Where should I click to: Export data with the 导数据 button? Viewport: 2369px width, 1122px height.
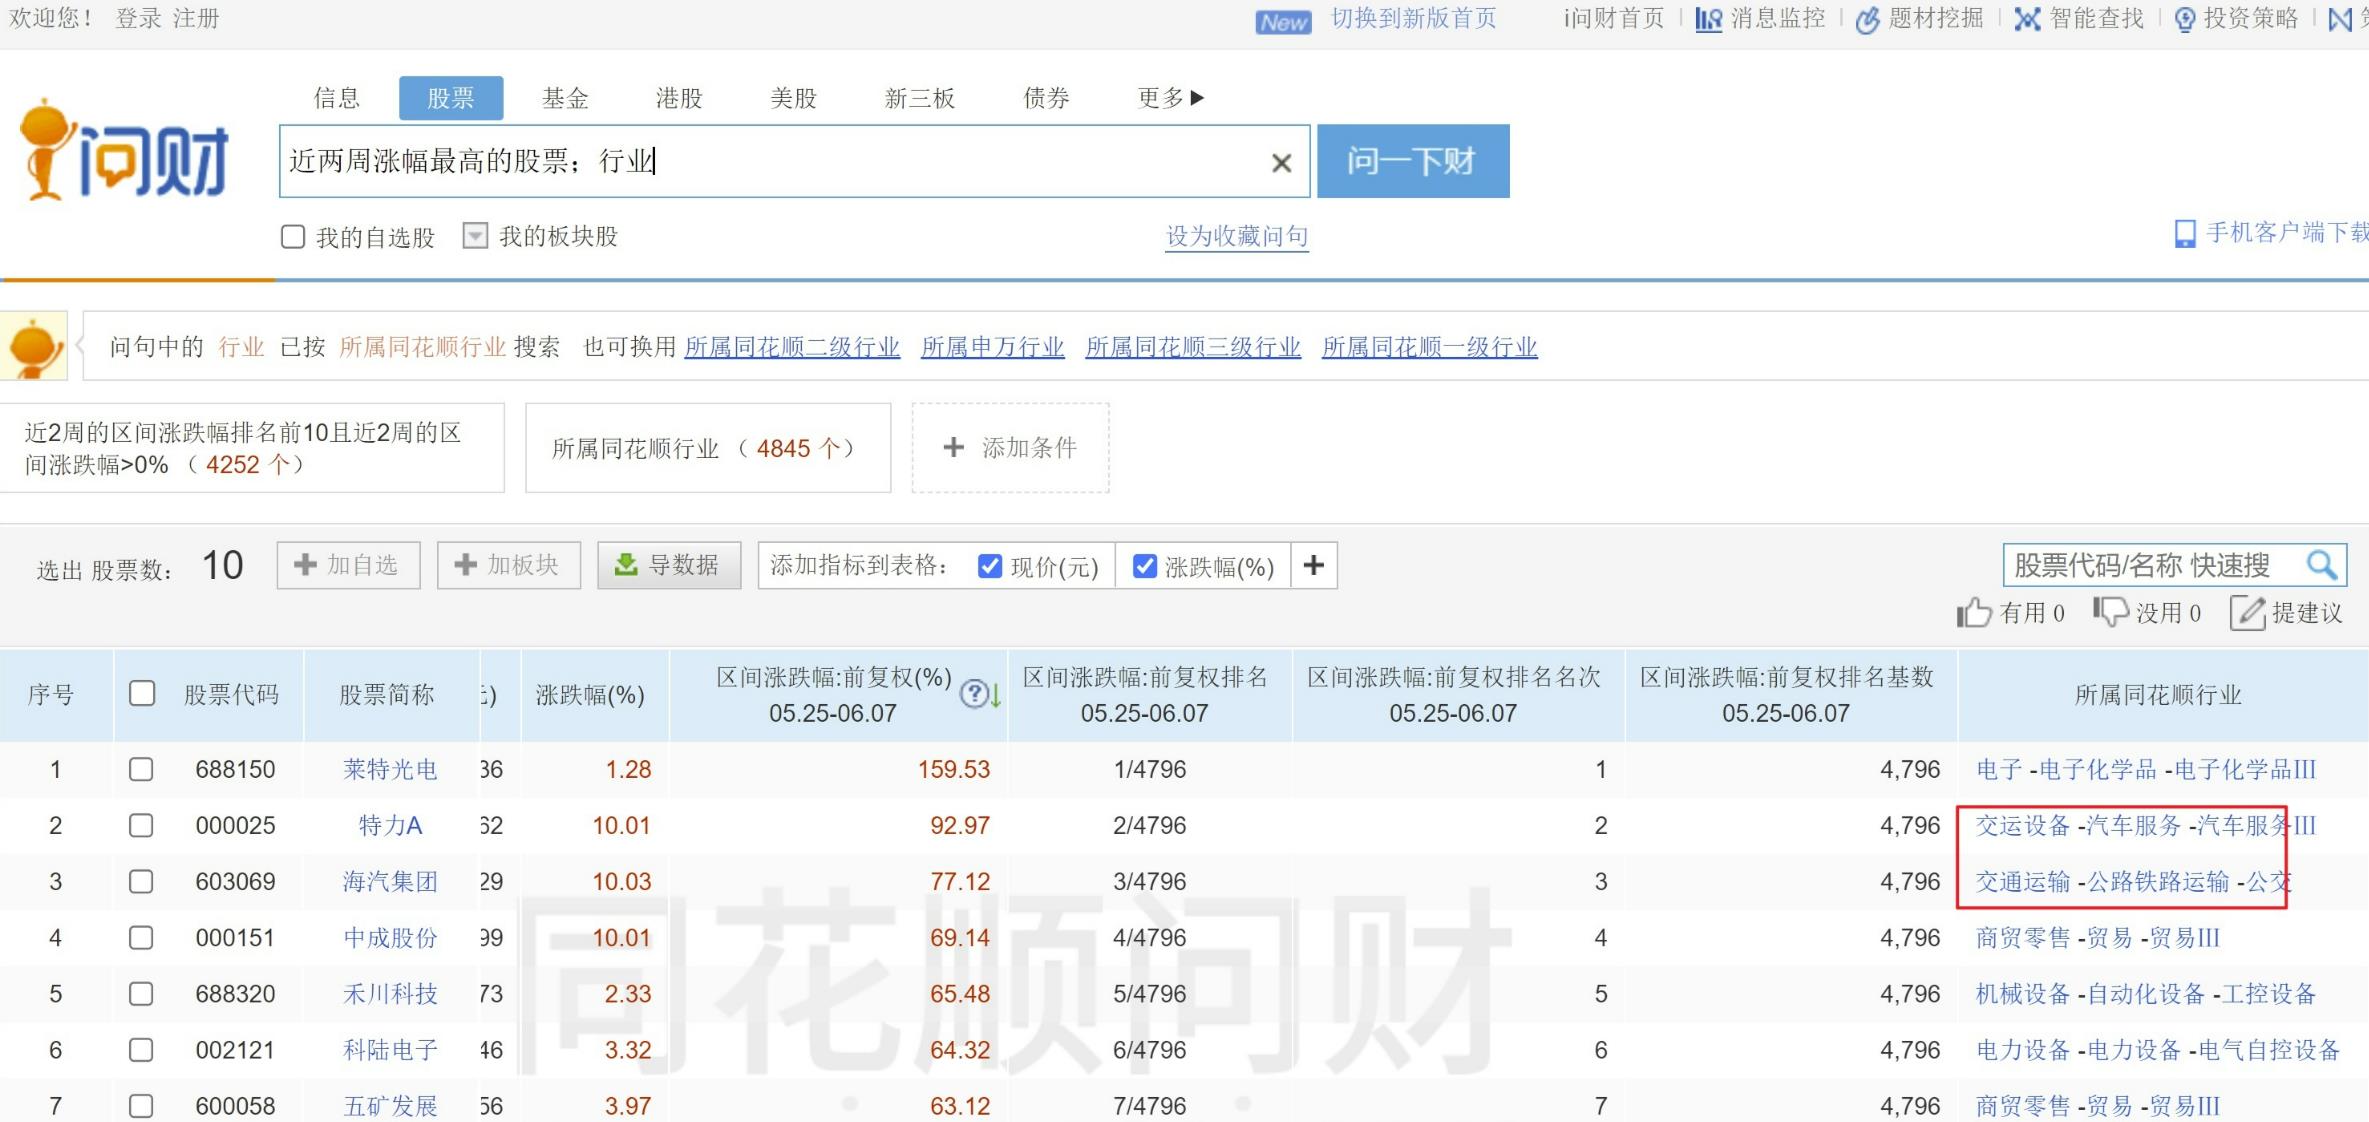[668, 564]
